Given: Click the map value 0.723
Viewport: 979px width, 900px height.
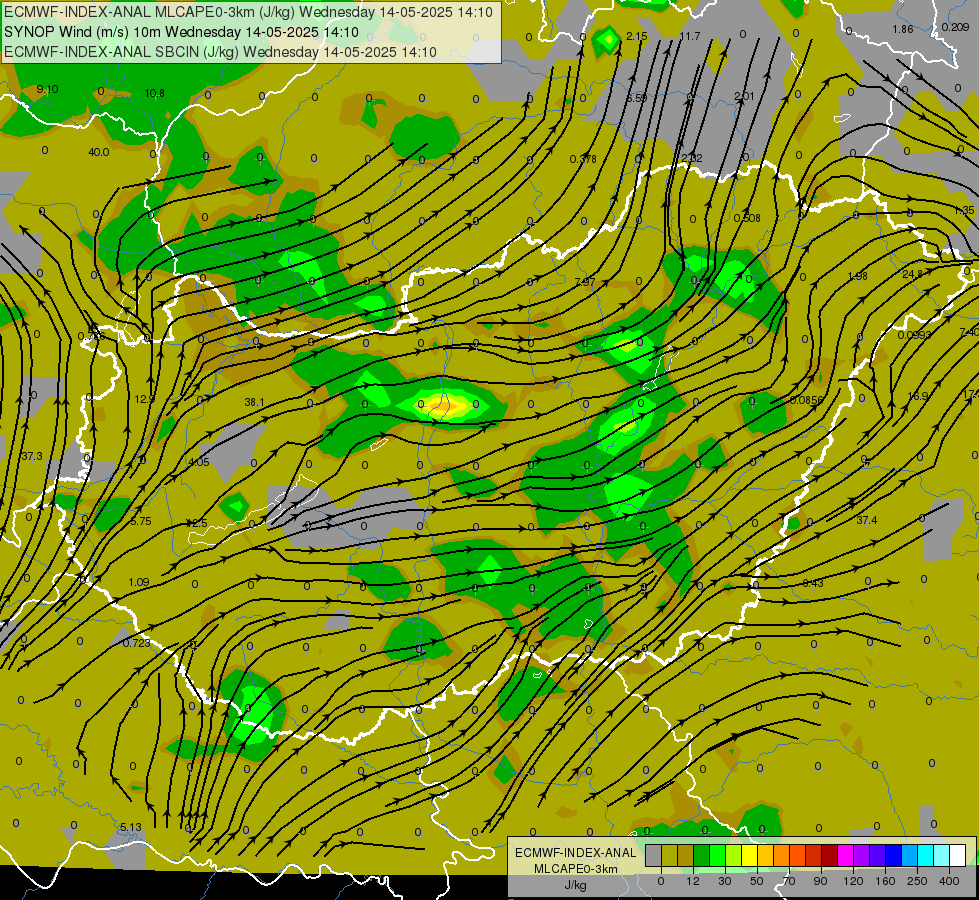Looking at the screenshot, I should point(136,643).
